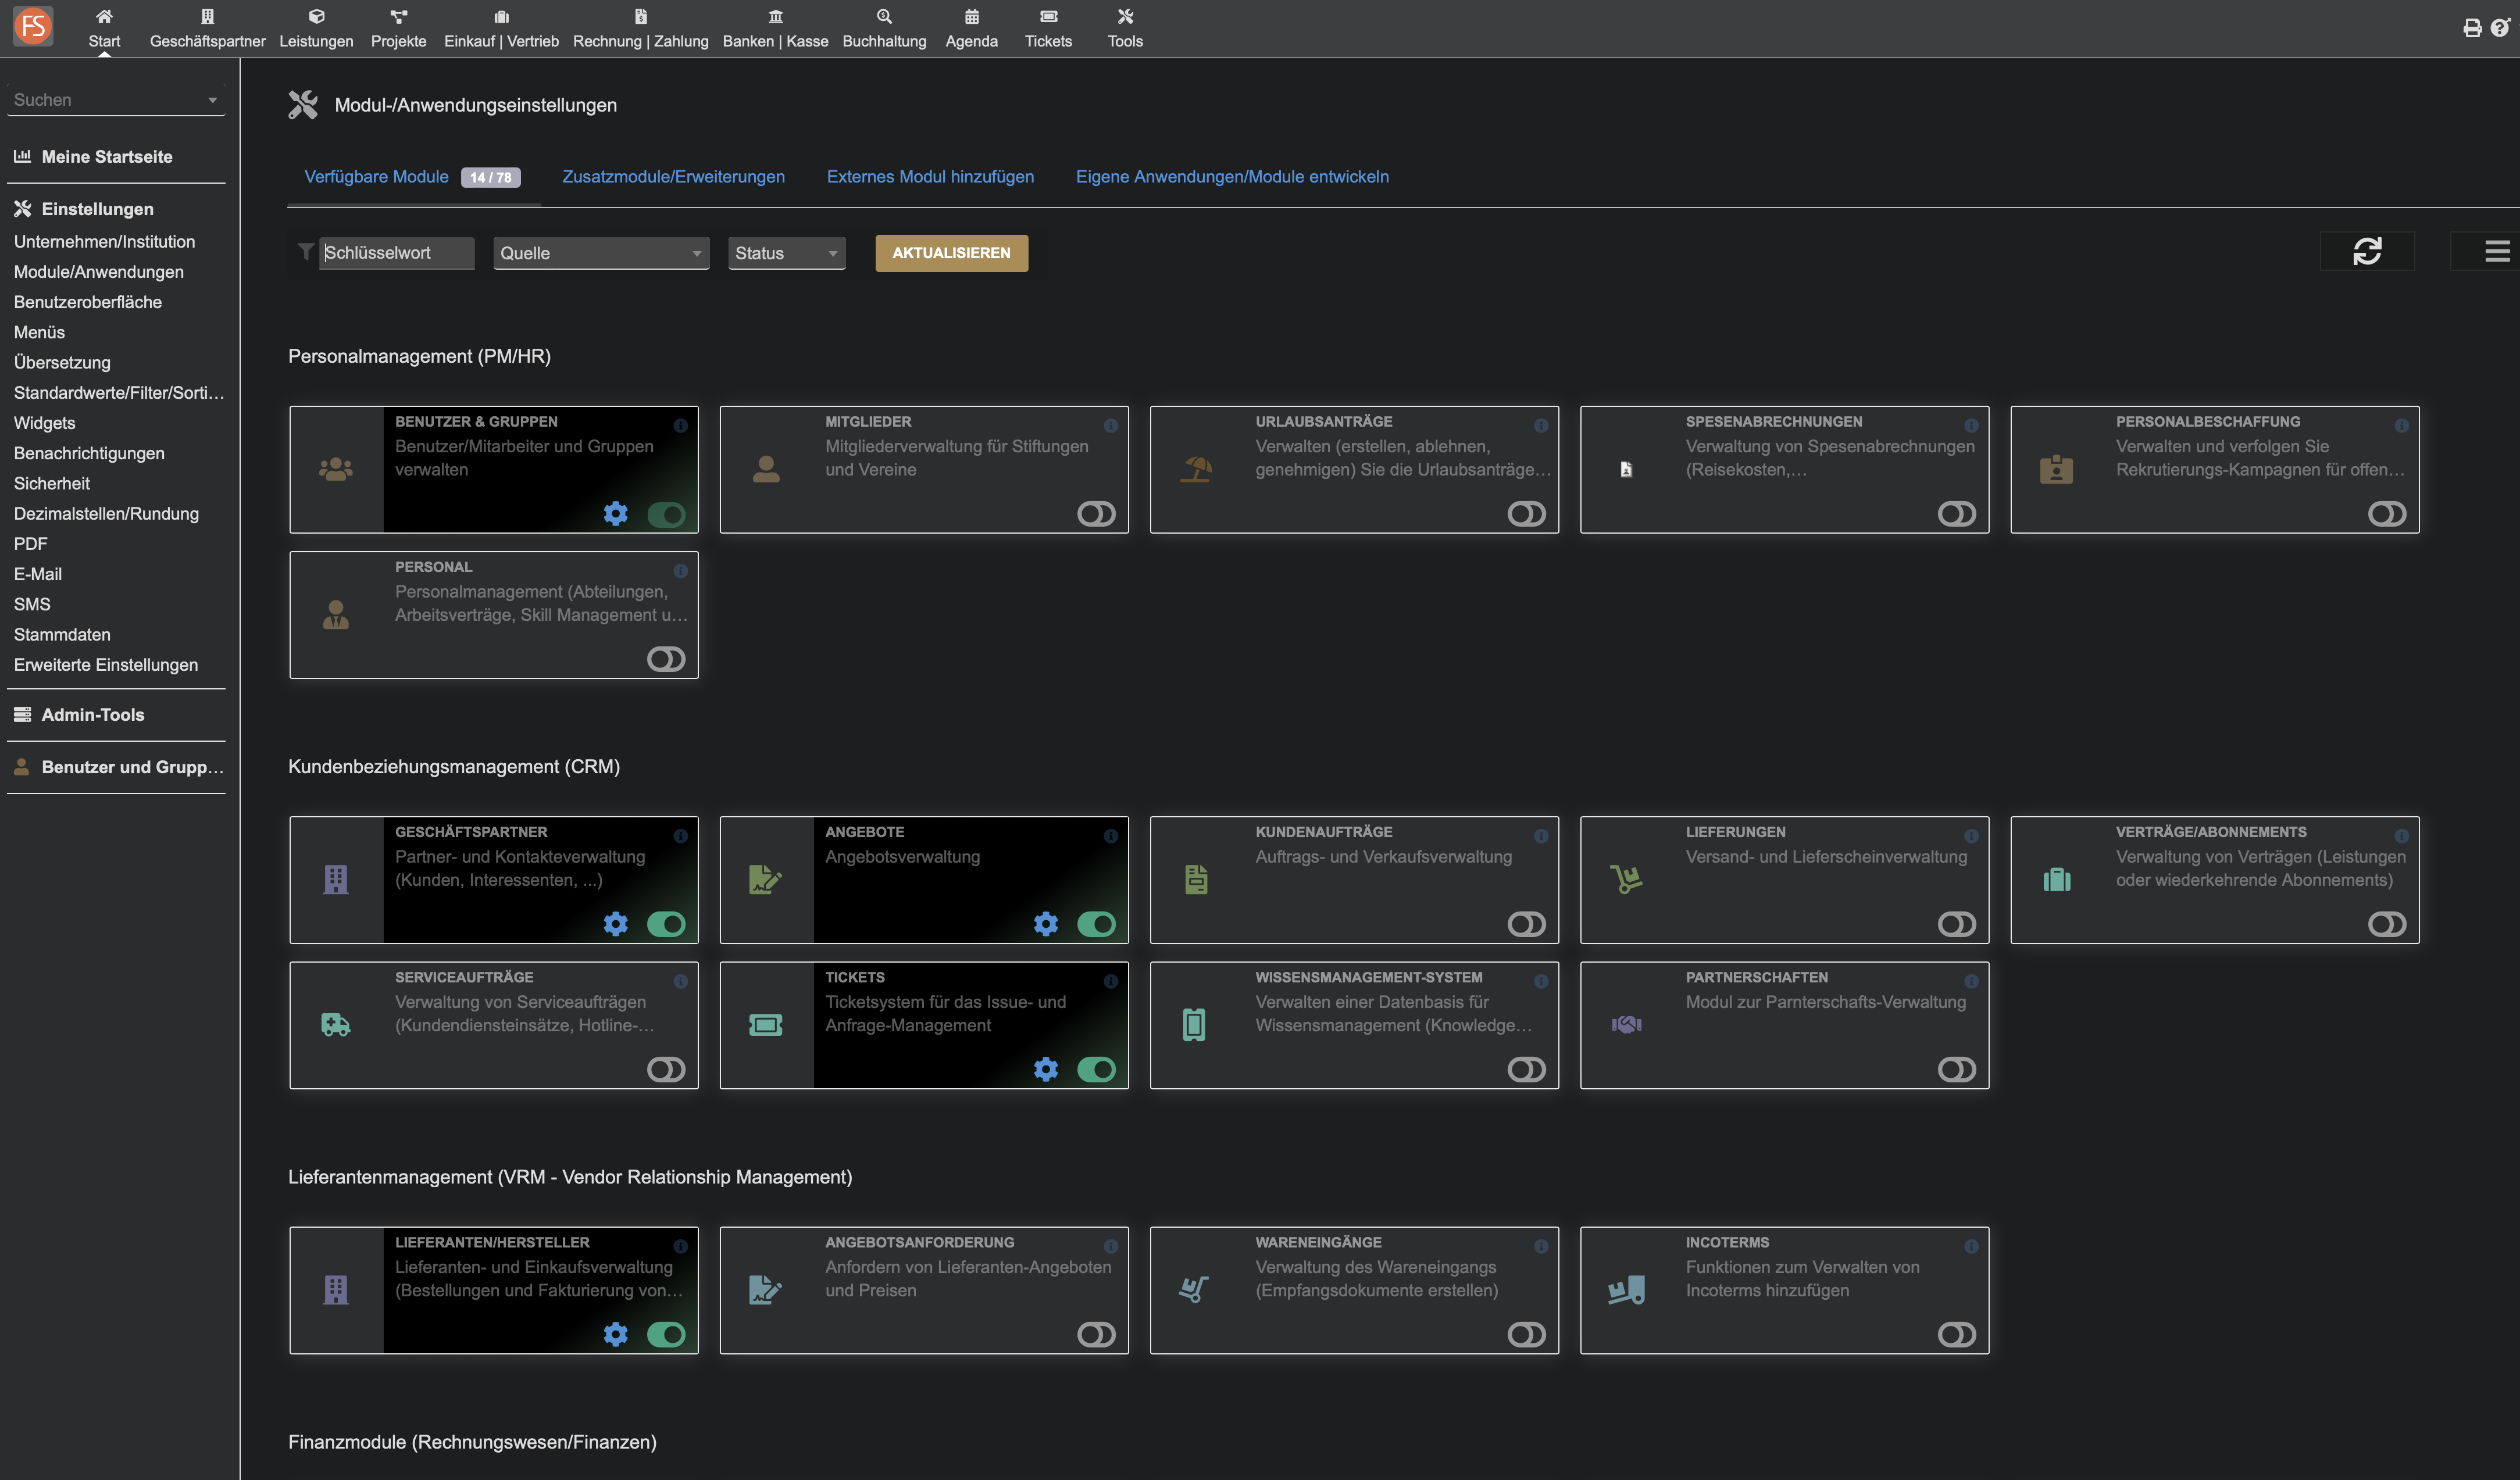Enable the Personal module toggle
This screenshot has height=1480, width=2520.
point(666,659)
